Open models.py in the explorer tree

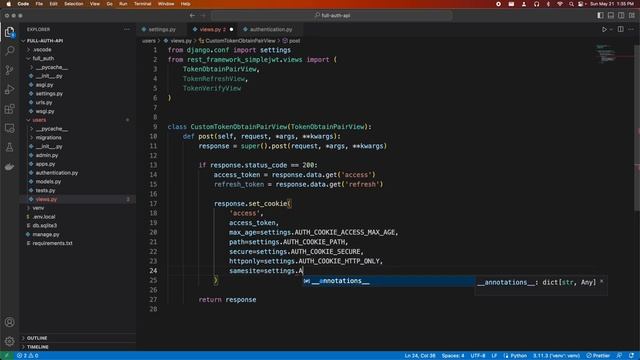[48, 182]
